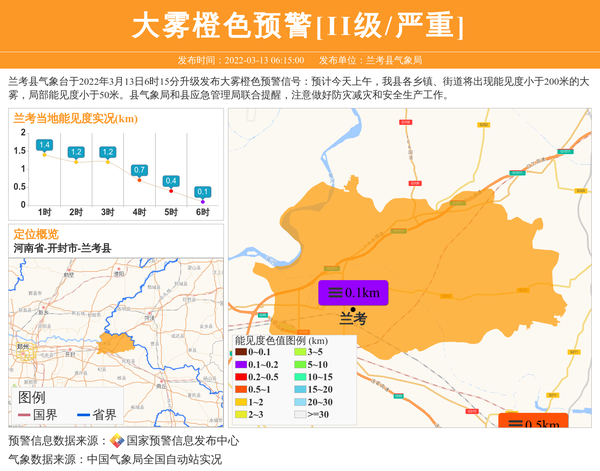Click the 省界 legend line entry
Viewport: 600px width, 471px height.
coord(95,415)
